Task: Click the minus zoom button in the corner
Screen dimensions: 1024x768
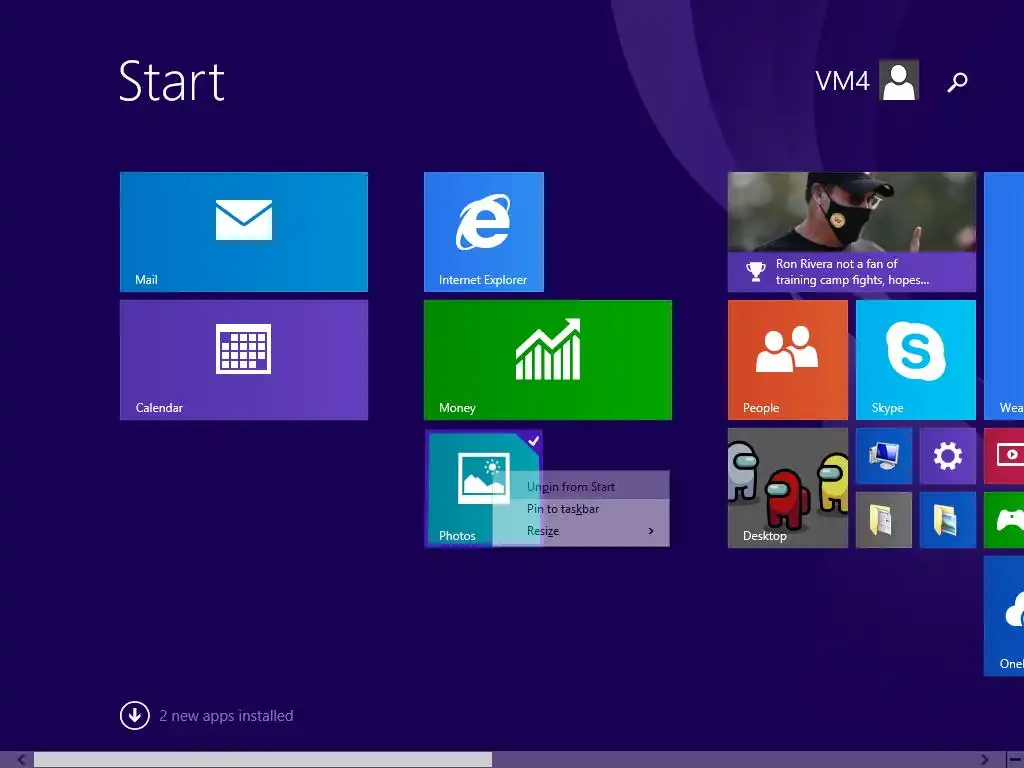Action: coord(1015,760)
